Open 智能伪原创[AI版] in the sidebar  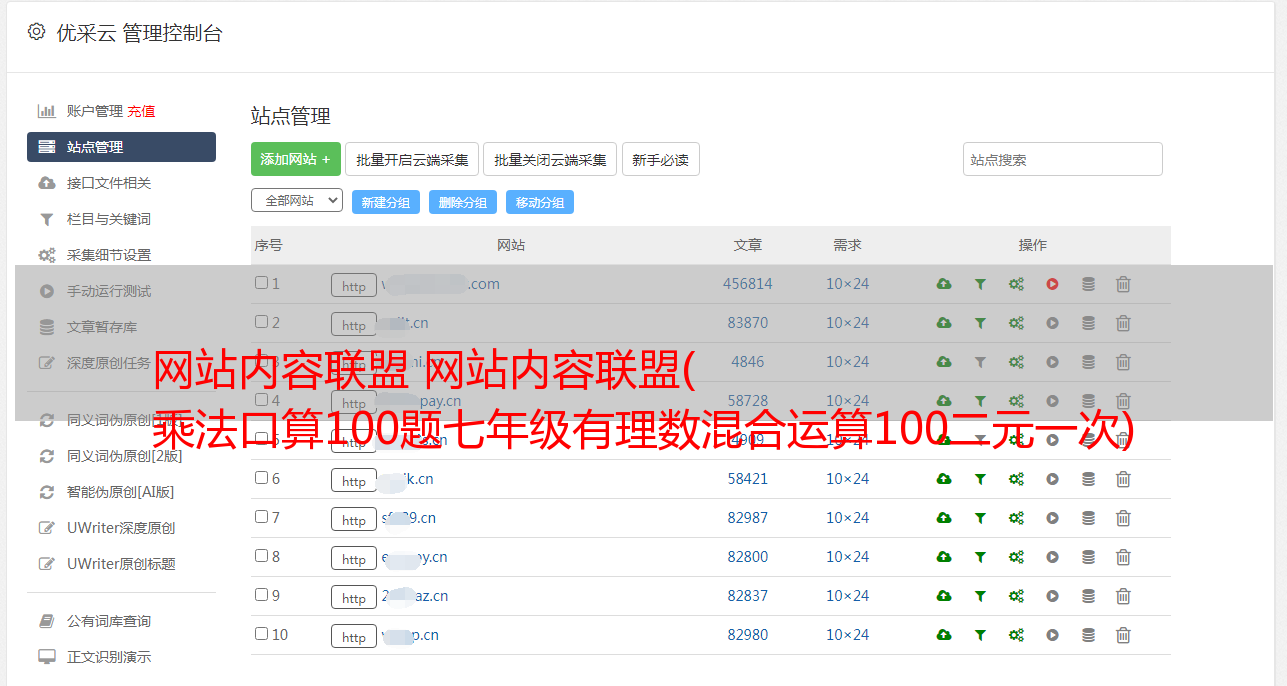click(121, 492)
